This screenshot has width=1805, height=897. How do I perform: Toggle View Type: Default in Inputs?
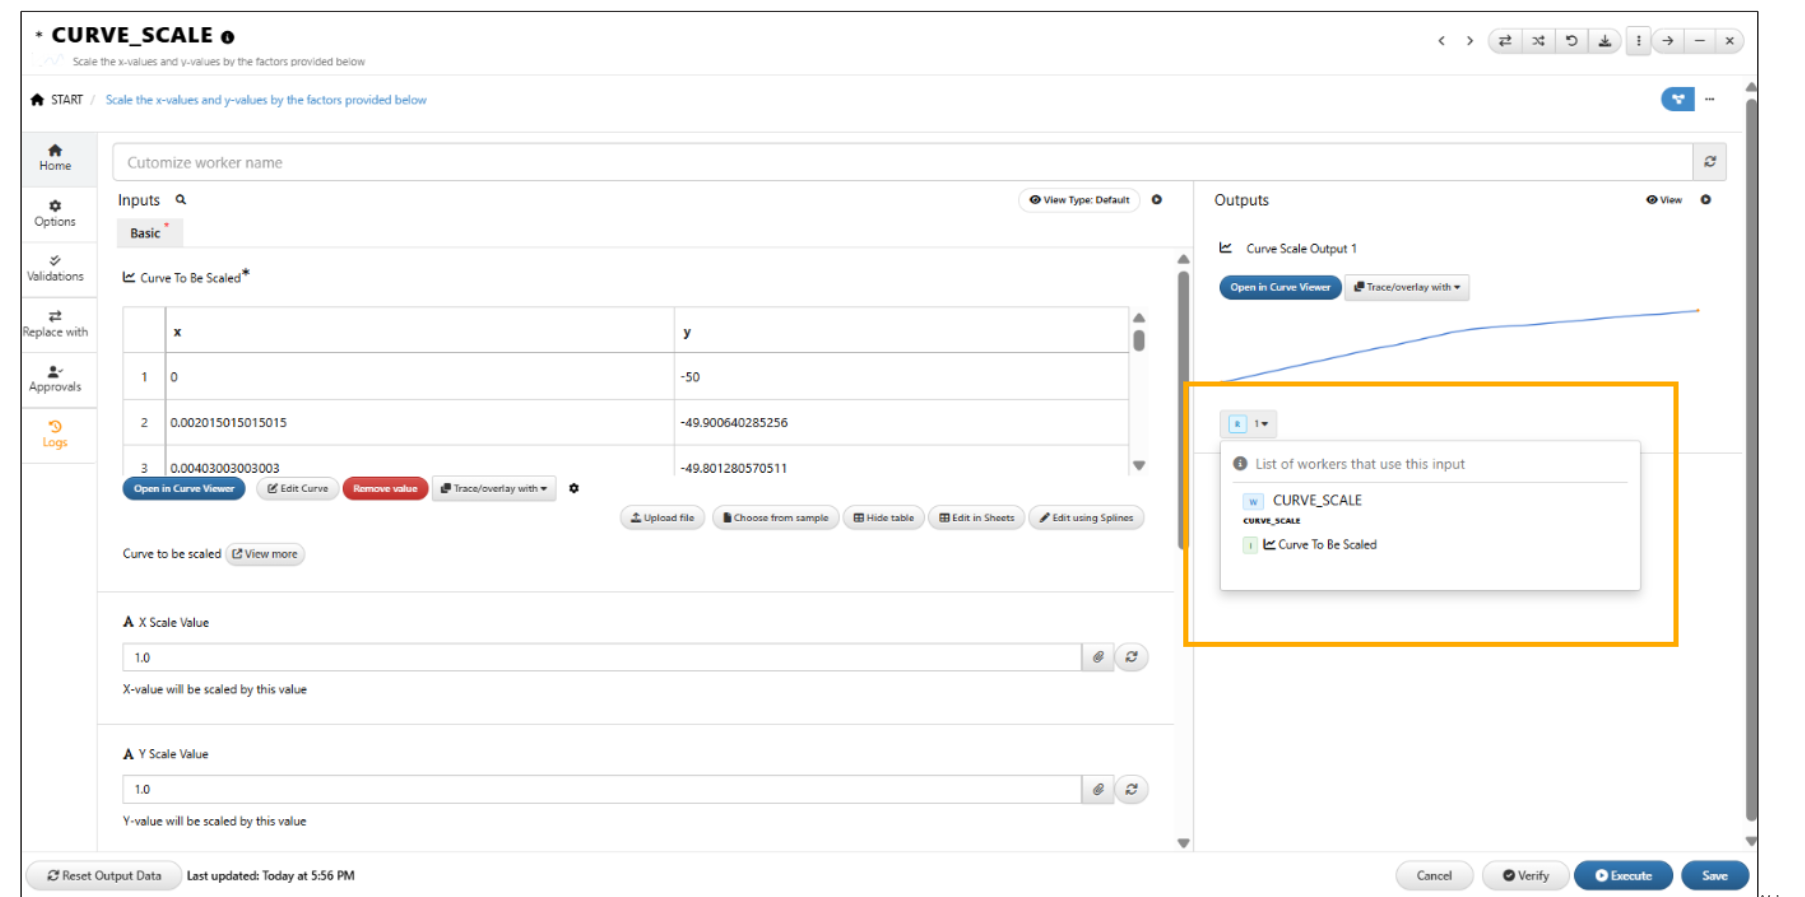coord(1079,200)
